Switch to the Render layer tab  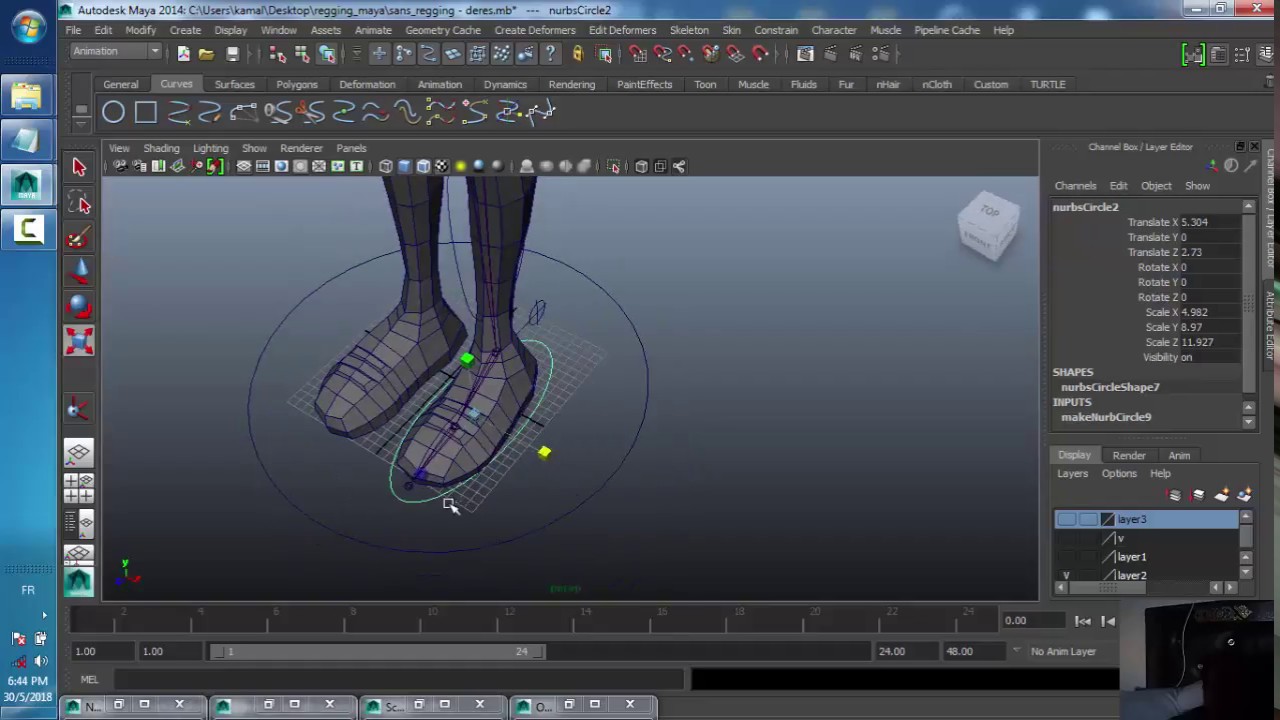click(x=1129, y=455)
